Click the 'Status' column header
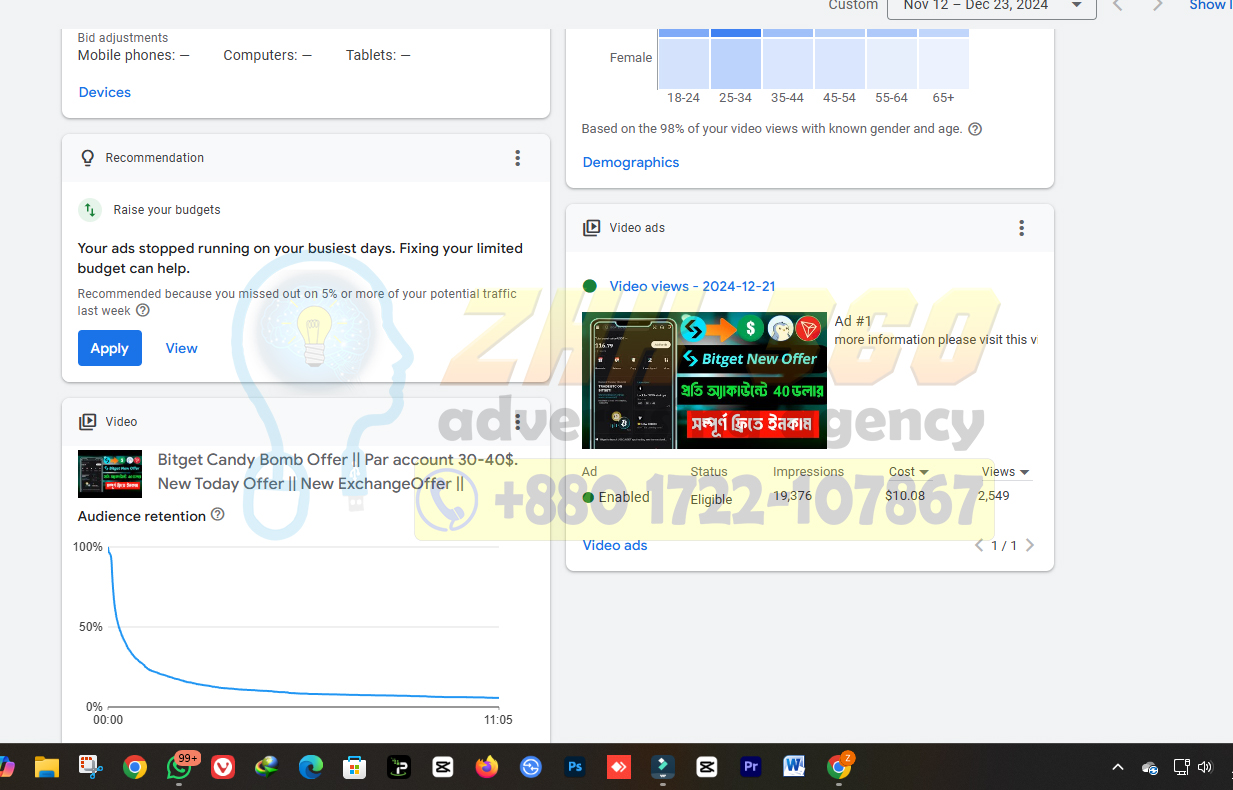Screen dimensions: 1233x790 pyautogui.click(x=709, y=472)
